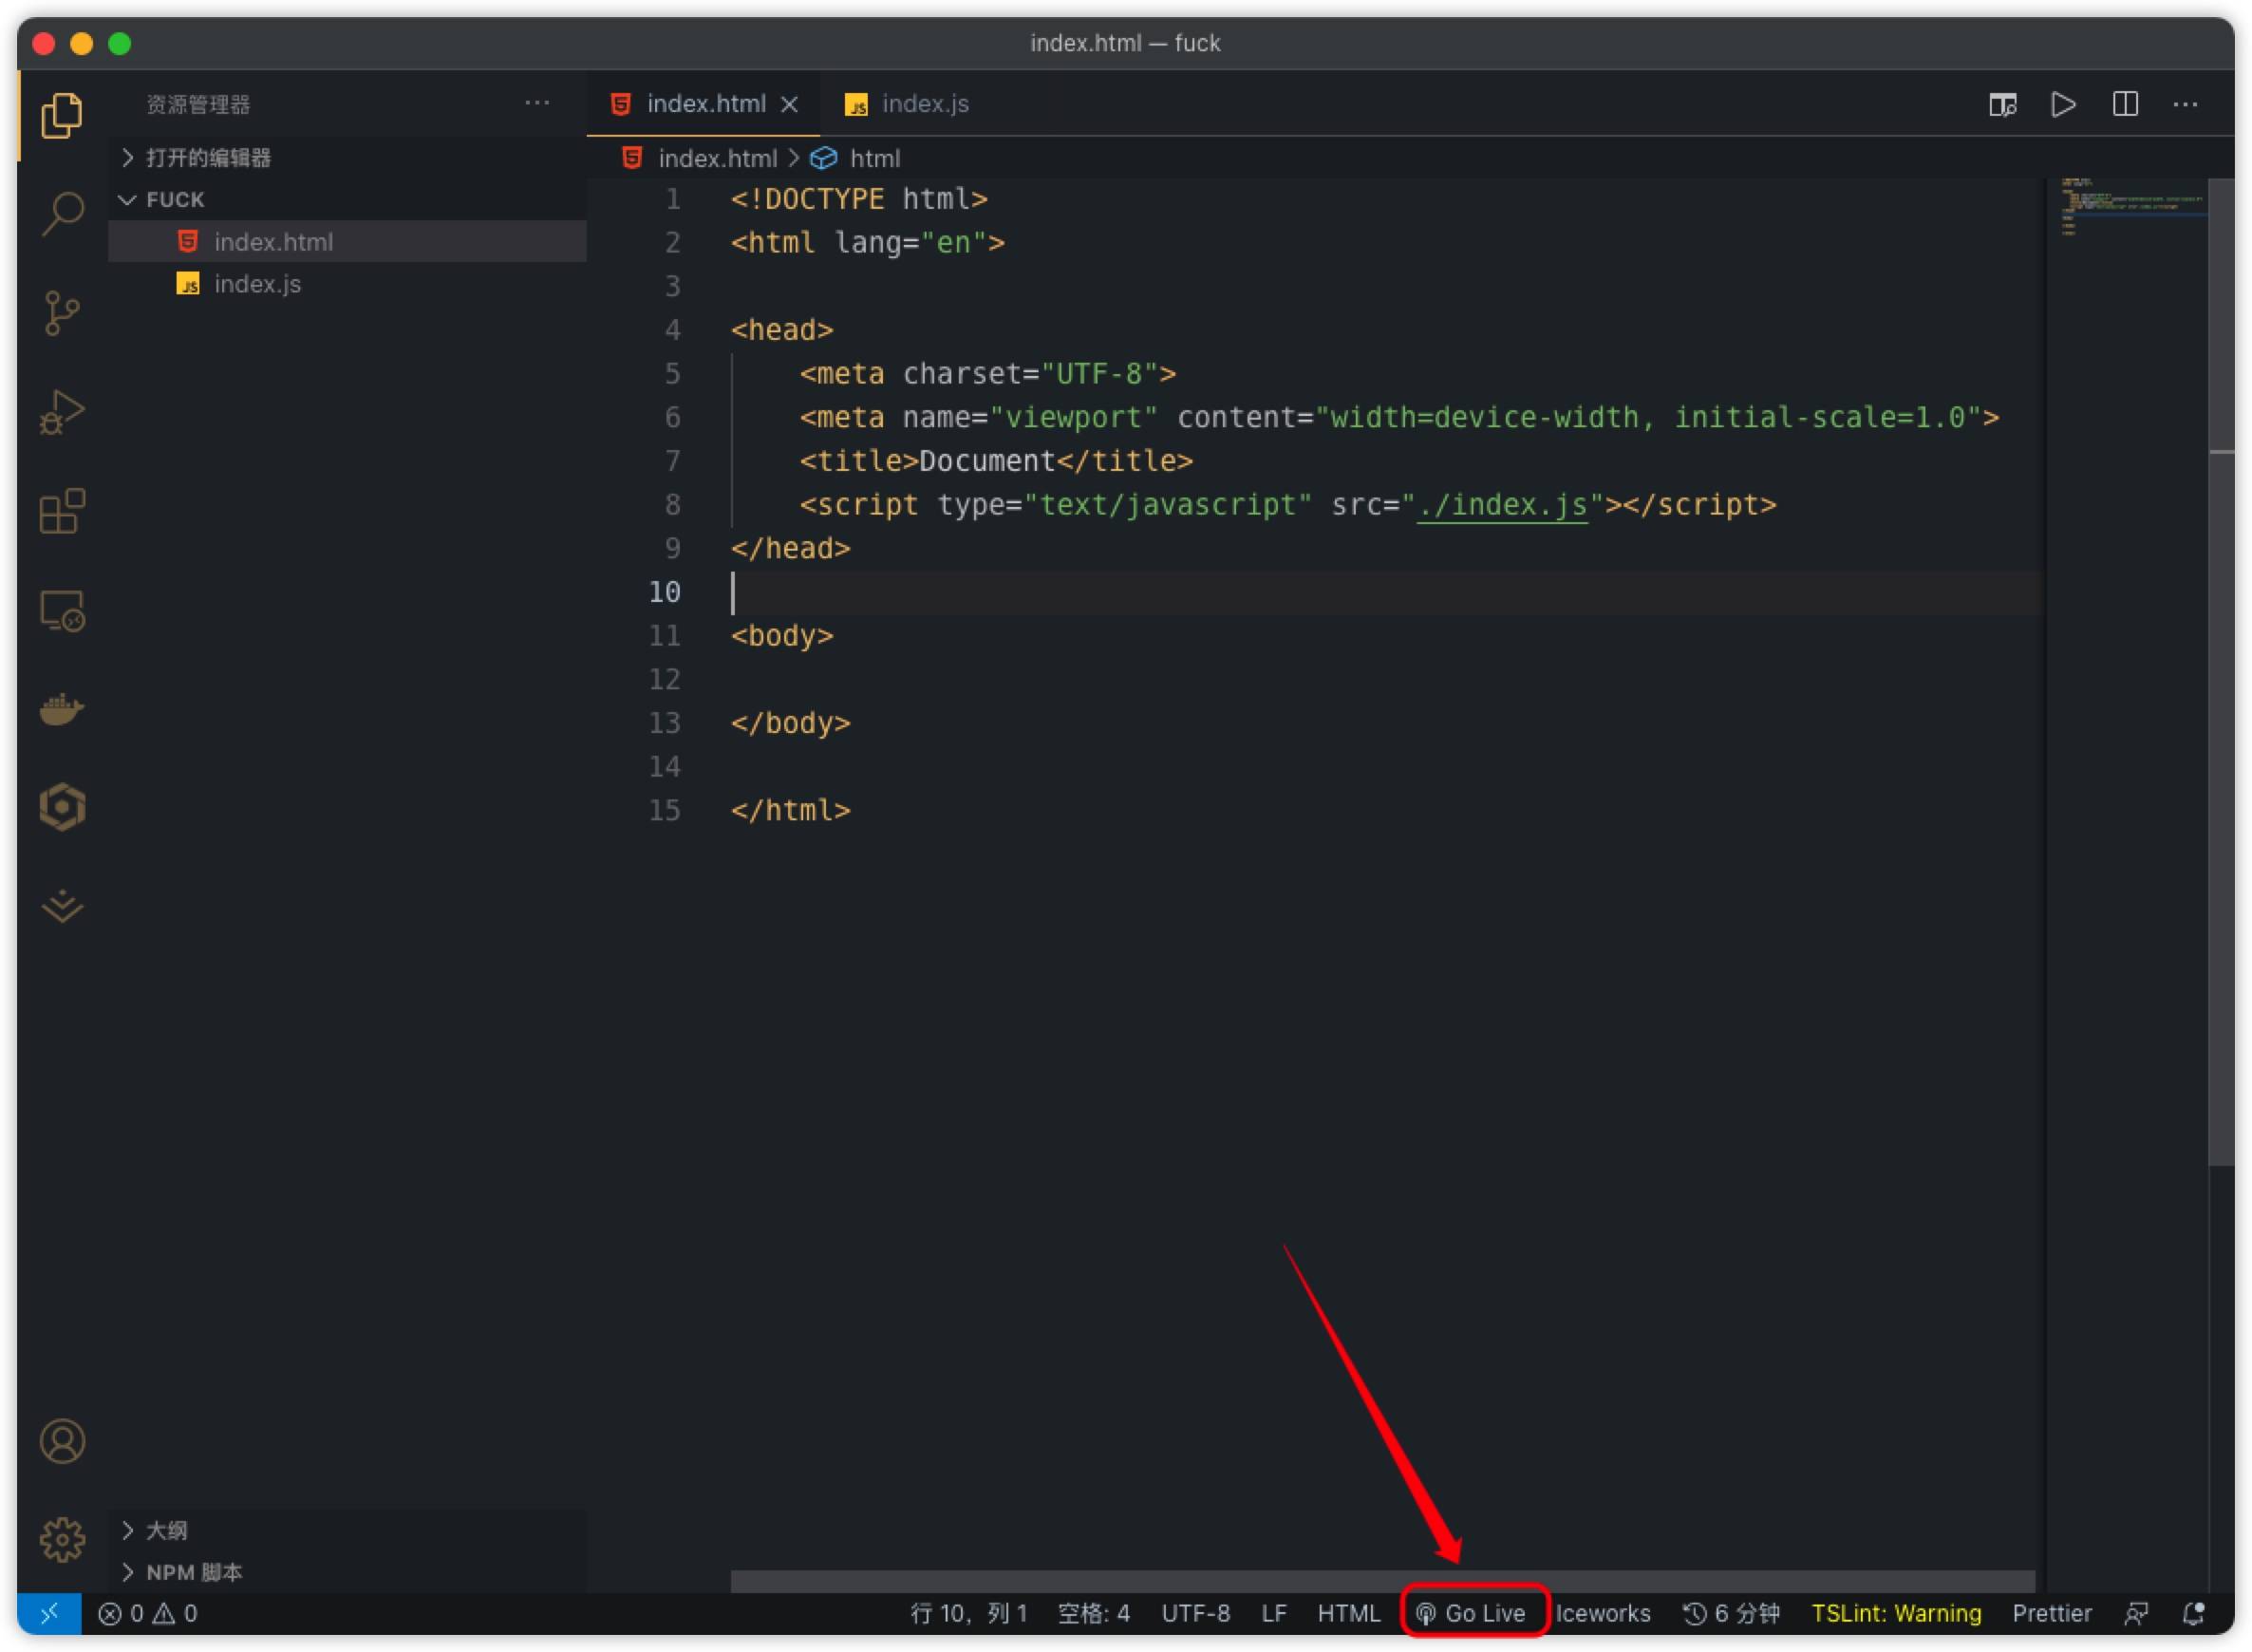Click Iceworks in status bar
Viewport: 2252px width, 1652px height.
[1603, 1613]
